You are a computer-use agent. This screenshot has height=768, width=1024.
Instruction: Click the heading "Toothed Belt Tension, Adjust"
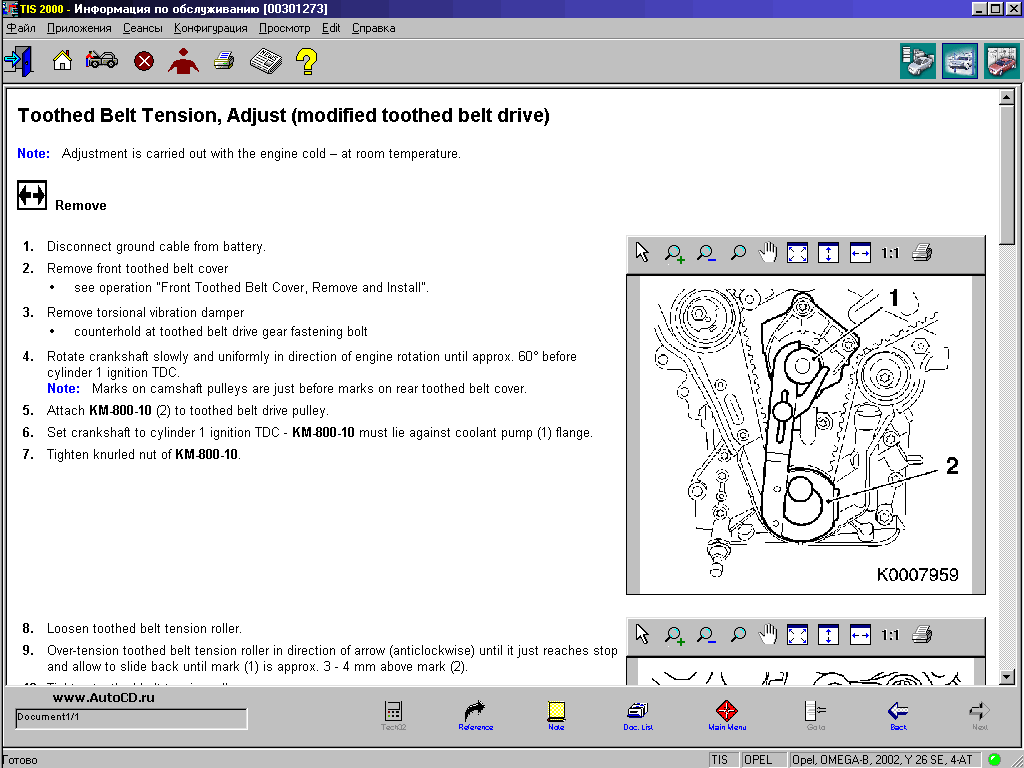(x=152, y=116)
